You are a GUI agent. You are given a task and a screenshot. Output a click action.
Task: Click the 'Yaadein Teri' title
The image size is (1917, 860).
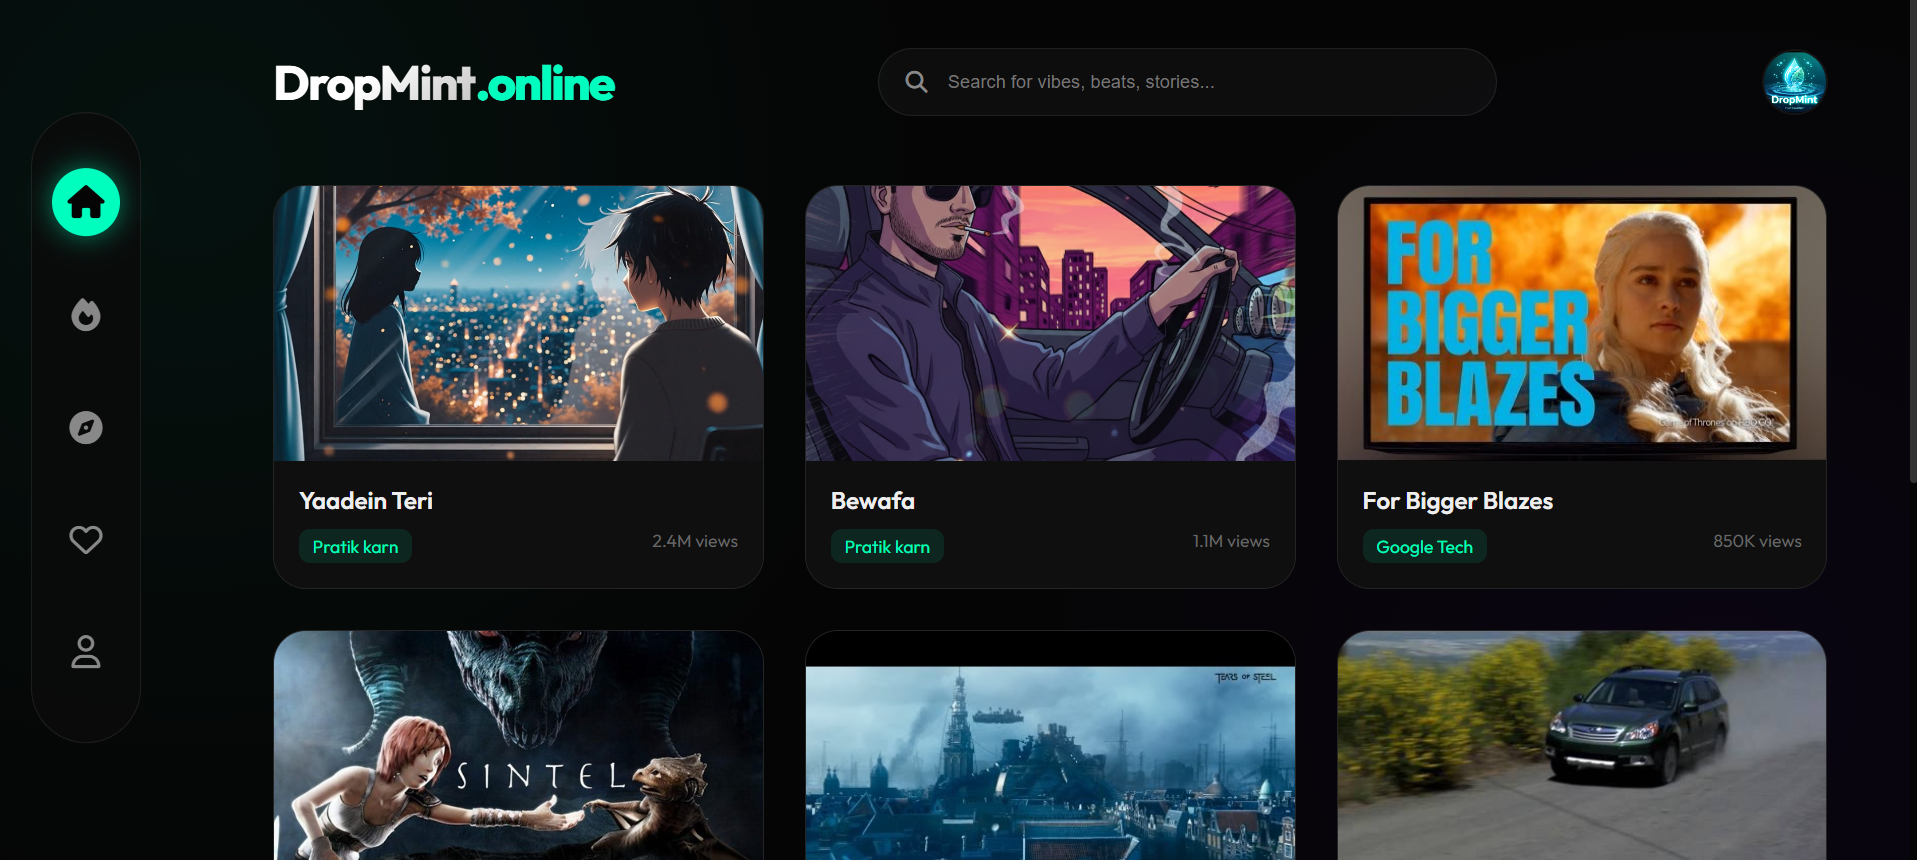coord(366,501)
